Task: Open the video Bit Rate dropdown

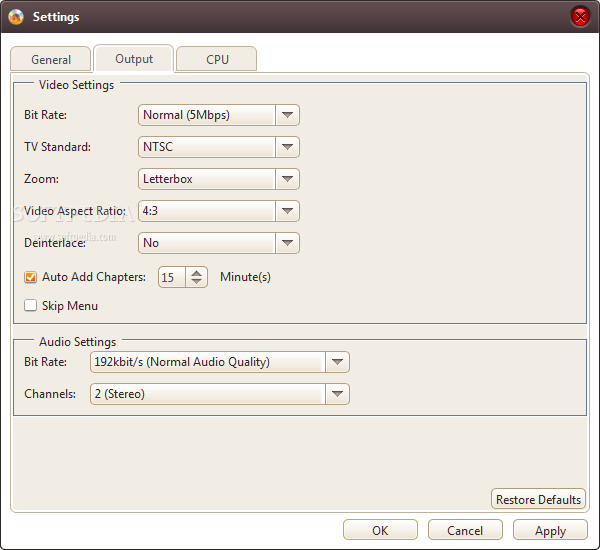Action: (218, 115)
